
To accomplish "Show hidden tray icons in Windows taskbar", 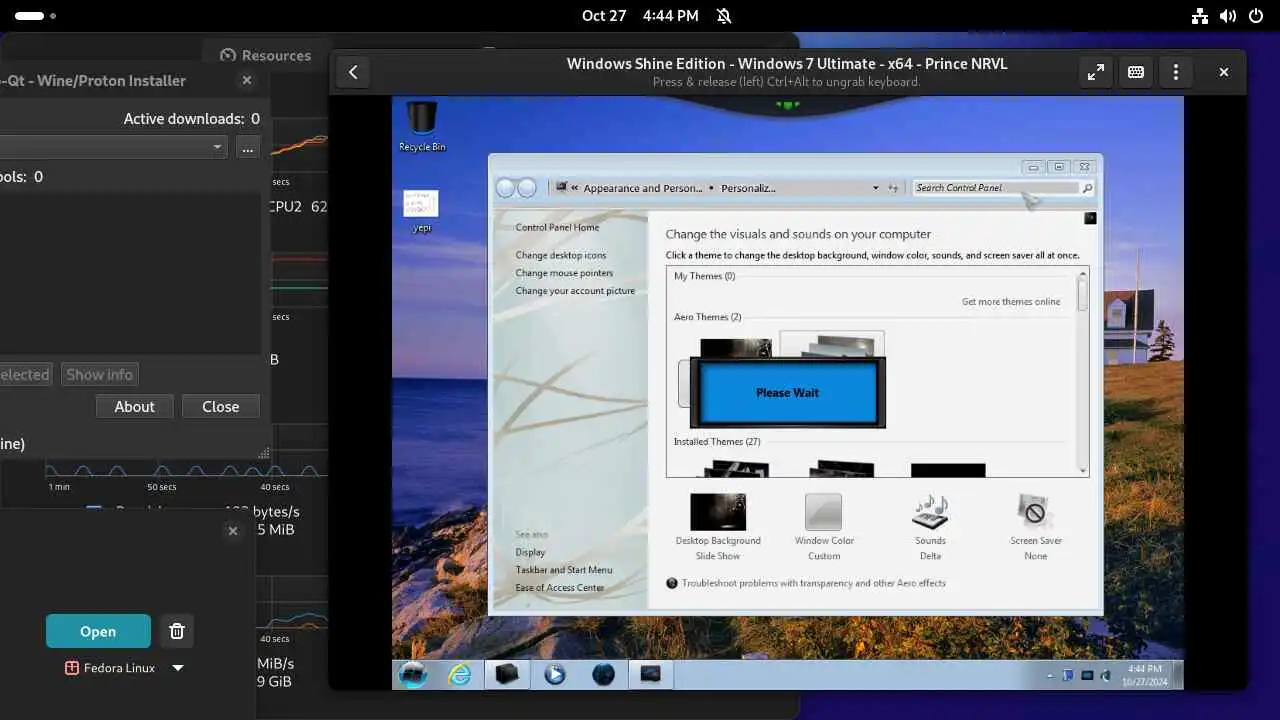I will [1050, 676].
